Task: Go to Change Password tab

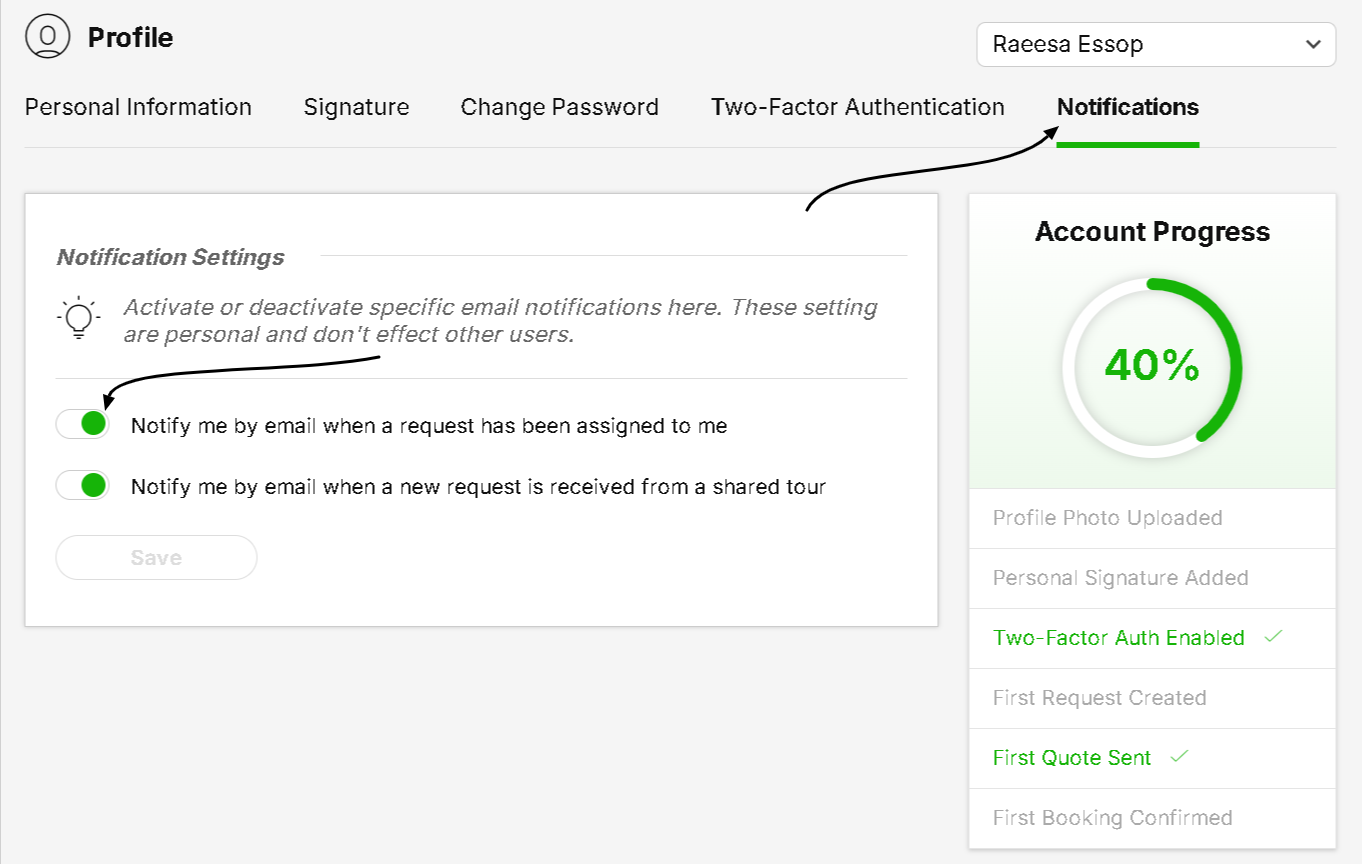Action: (559, 107)
